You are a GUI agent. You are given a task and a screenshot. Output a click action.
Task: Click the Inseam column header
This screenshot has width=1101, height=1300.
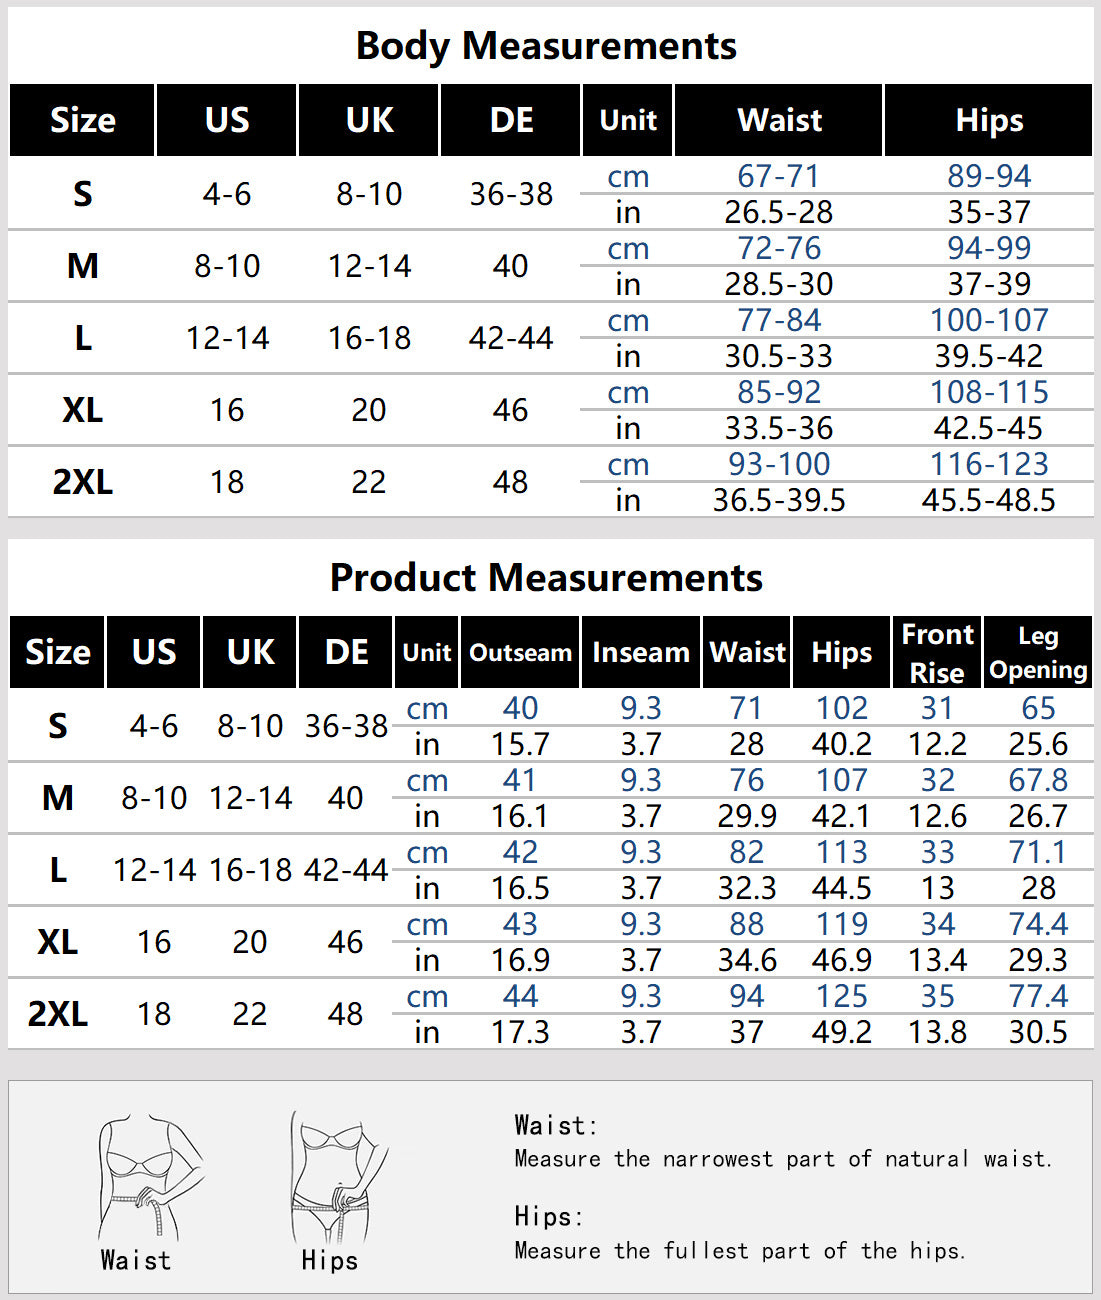[641, 653]
